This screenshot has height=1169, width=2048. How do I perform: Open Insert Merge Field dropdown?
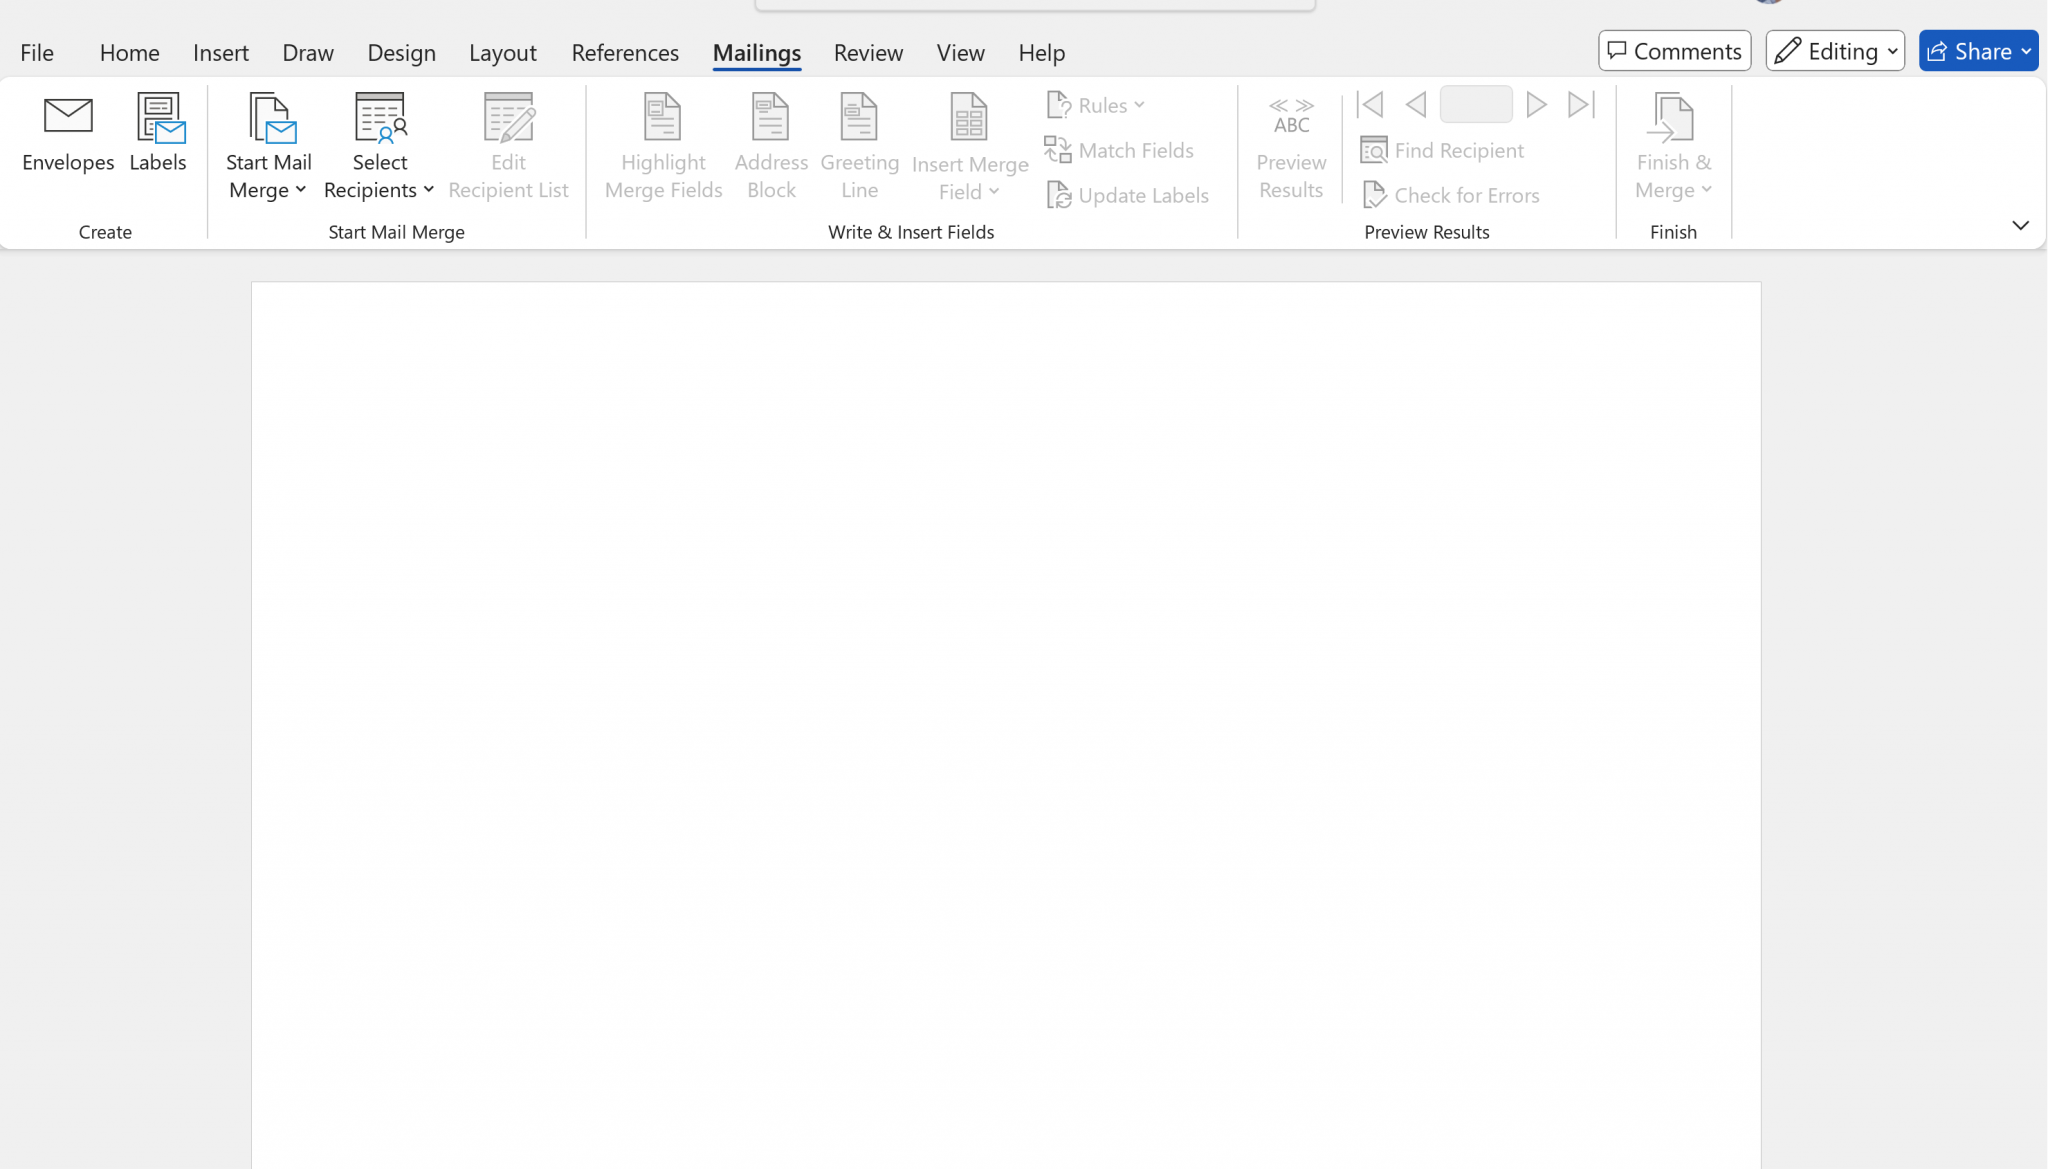970,148
